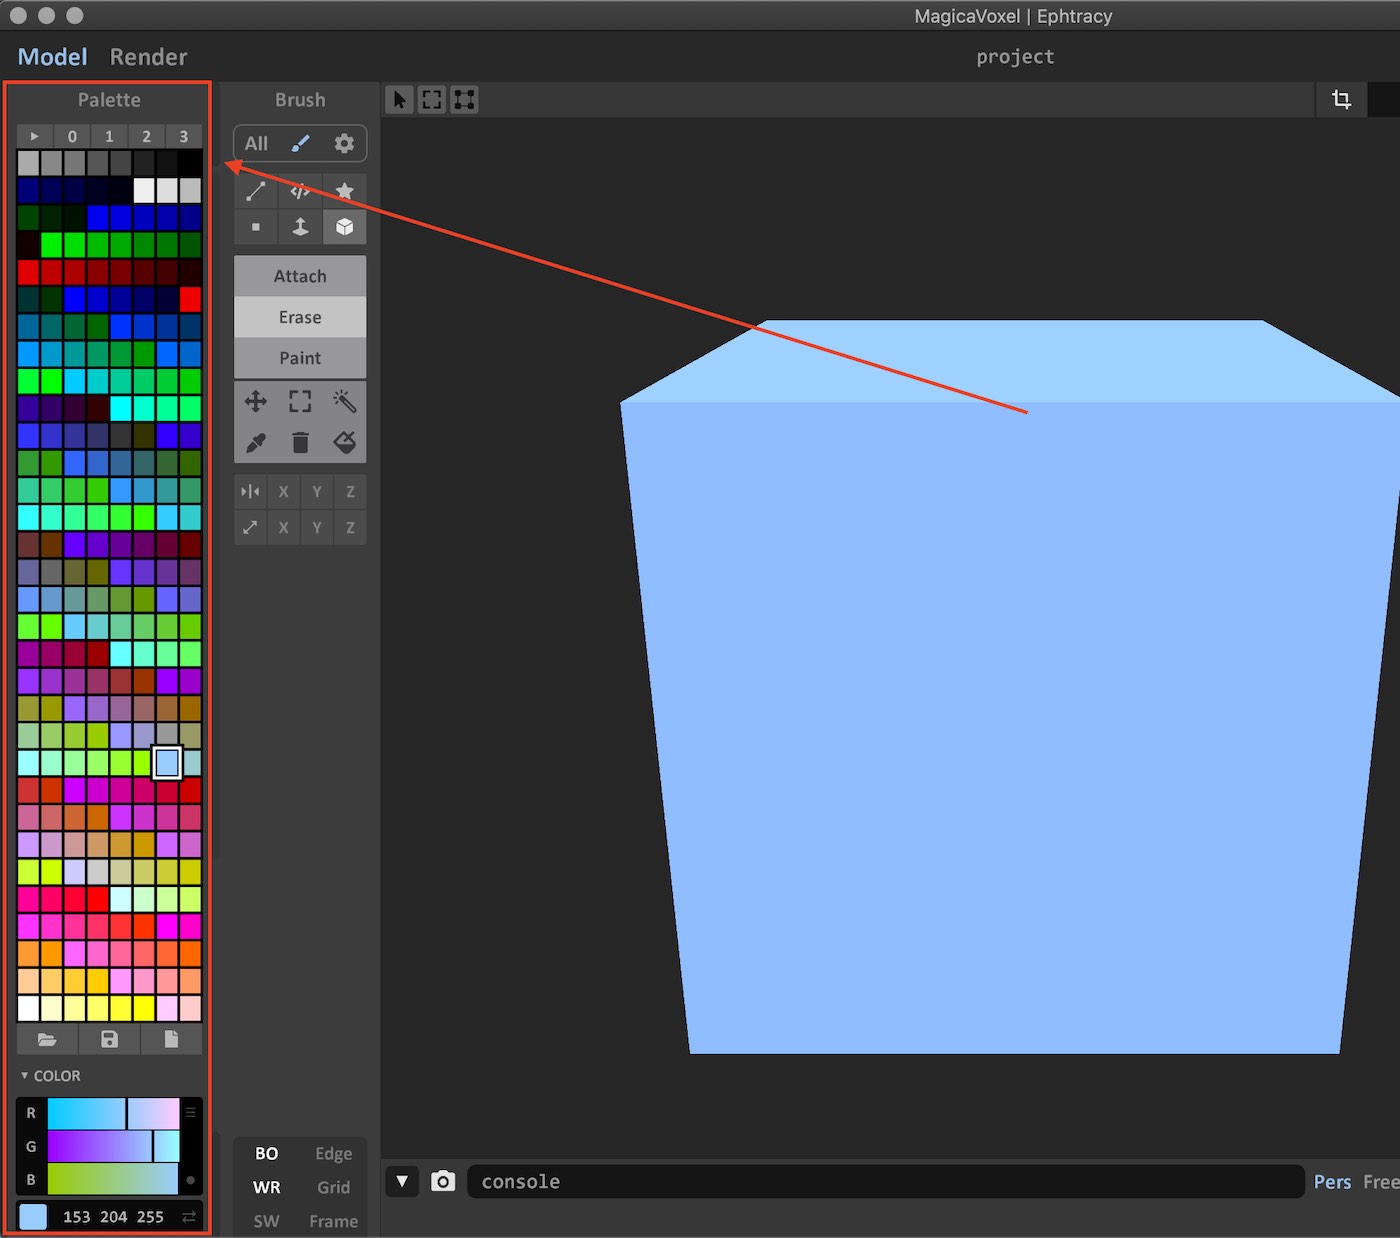Choose the paint bucket Fill tool

[344, 442]
